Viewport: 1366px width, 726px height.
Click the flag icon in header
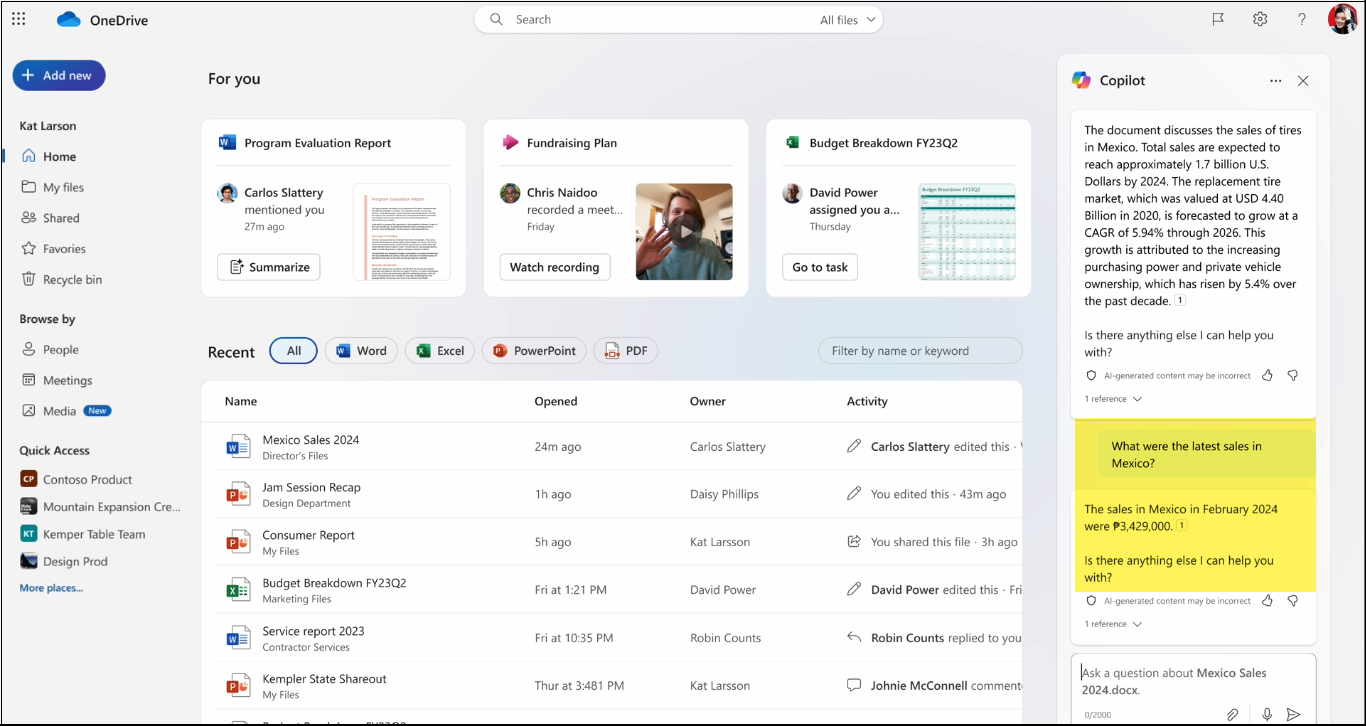(x=1218, y=19)
